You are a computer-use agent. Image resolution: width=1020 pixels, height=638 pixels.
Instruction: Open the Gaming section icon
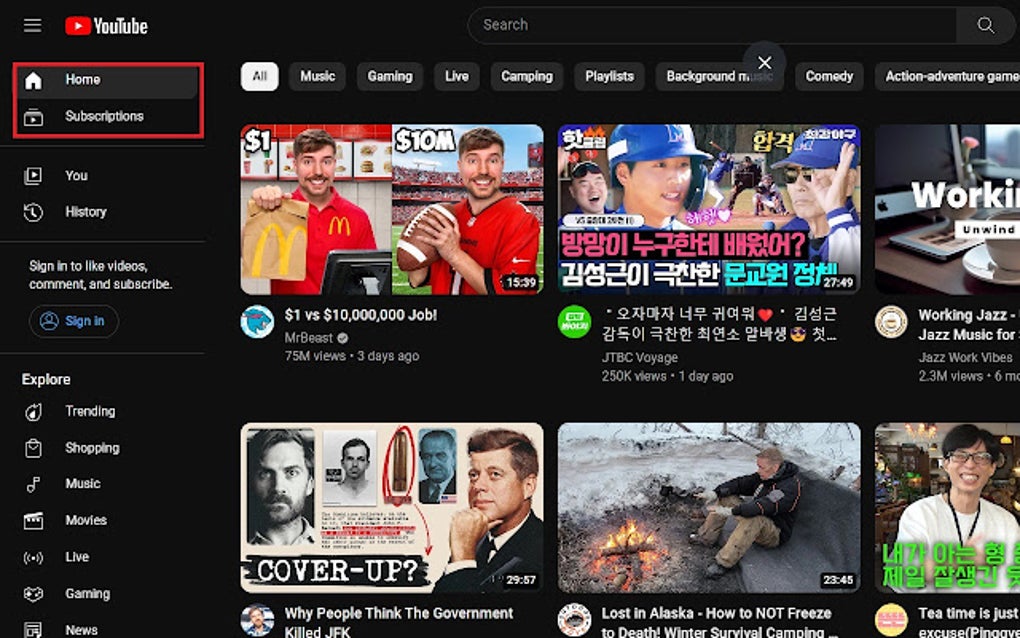[35, 593]
